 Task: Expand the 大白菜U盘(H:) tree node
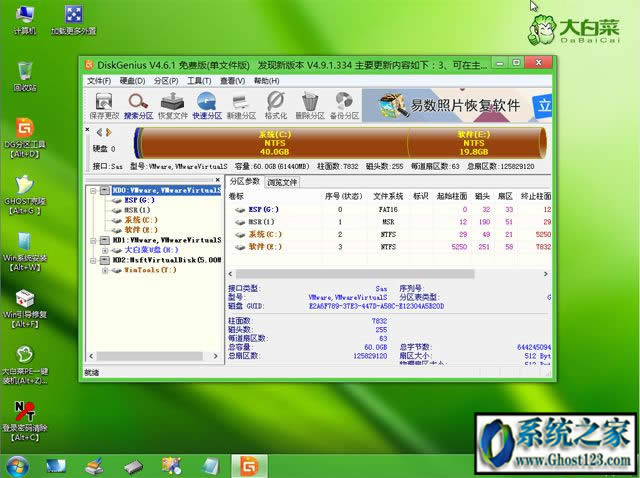coord(103,249)
